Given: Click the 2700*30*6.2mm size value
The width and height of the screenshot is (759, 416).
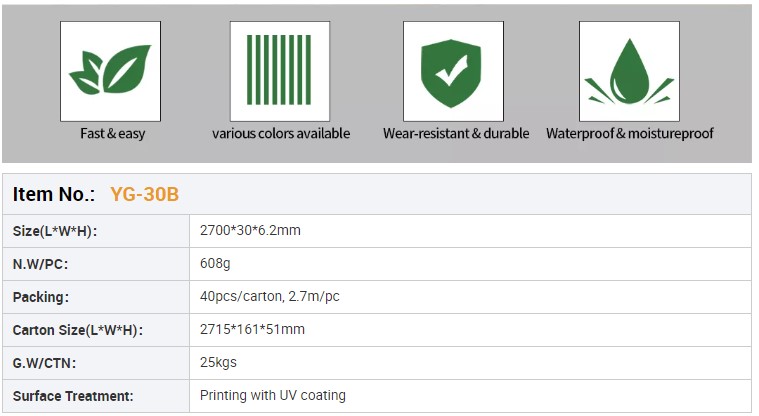Looking at the screenshot, I should (x=250, y=231).
